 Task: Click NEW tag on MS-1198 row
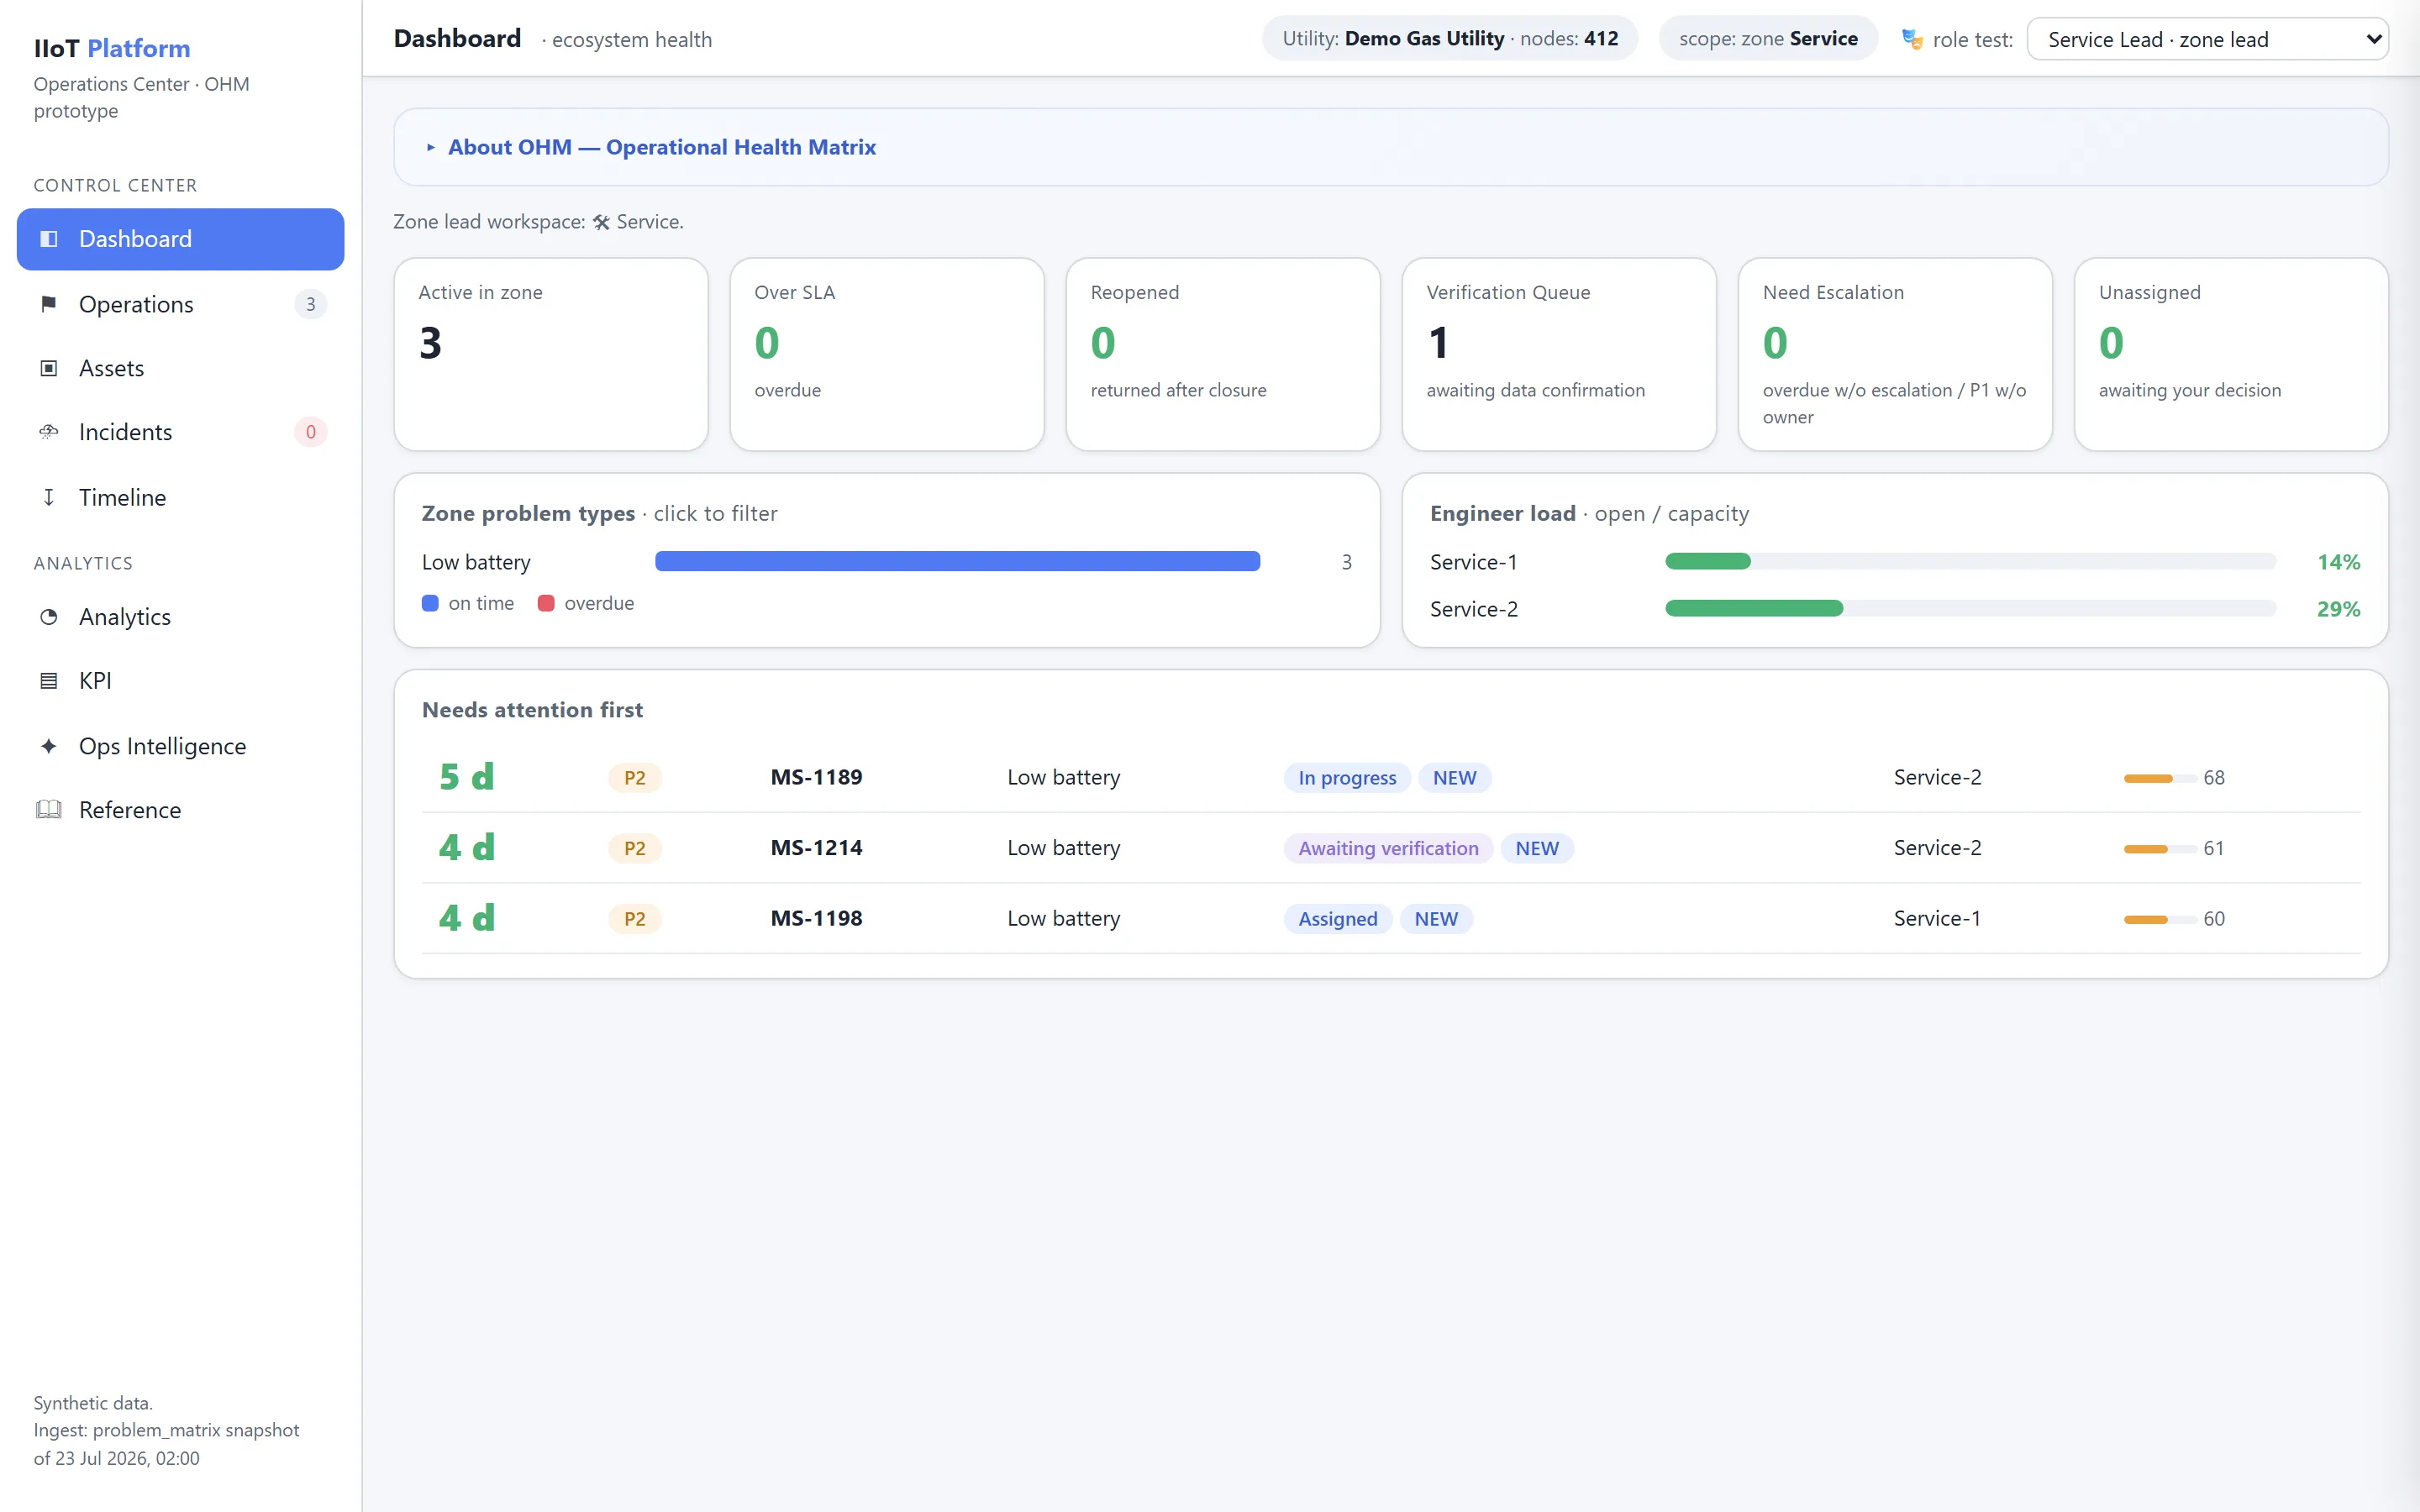coord(1436,919)
